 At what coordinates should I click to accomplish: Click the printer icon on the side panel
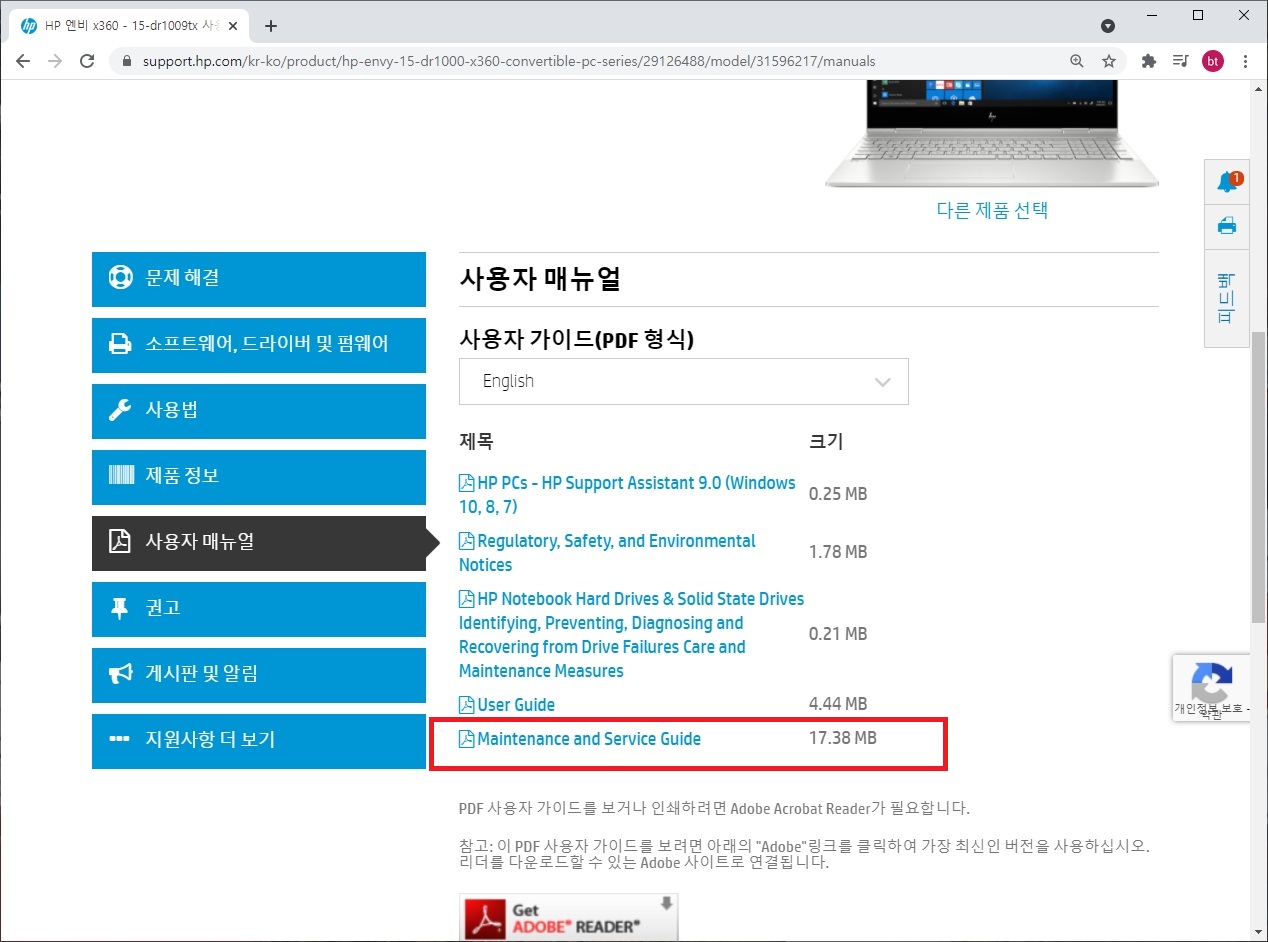pos(1227,226)
